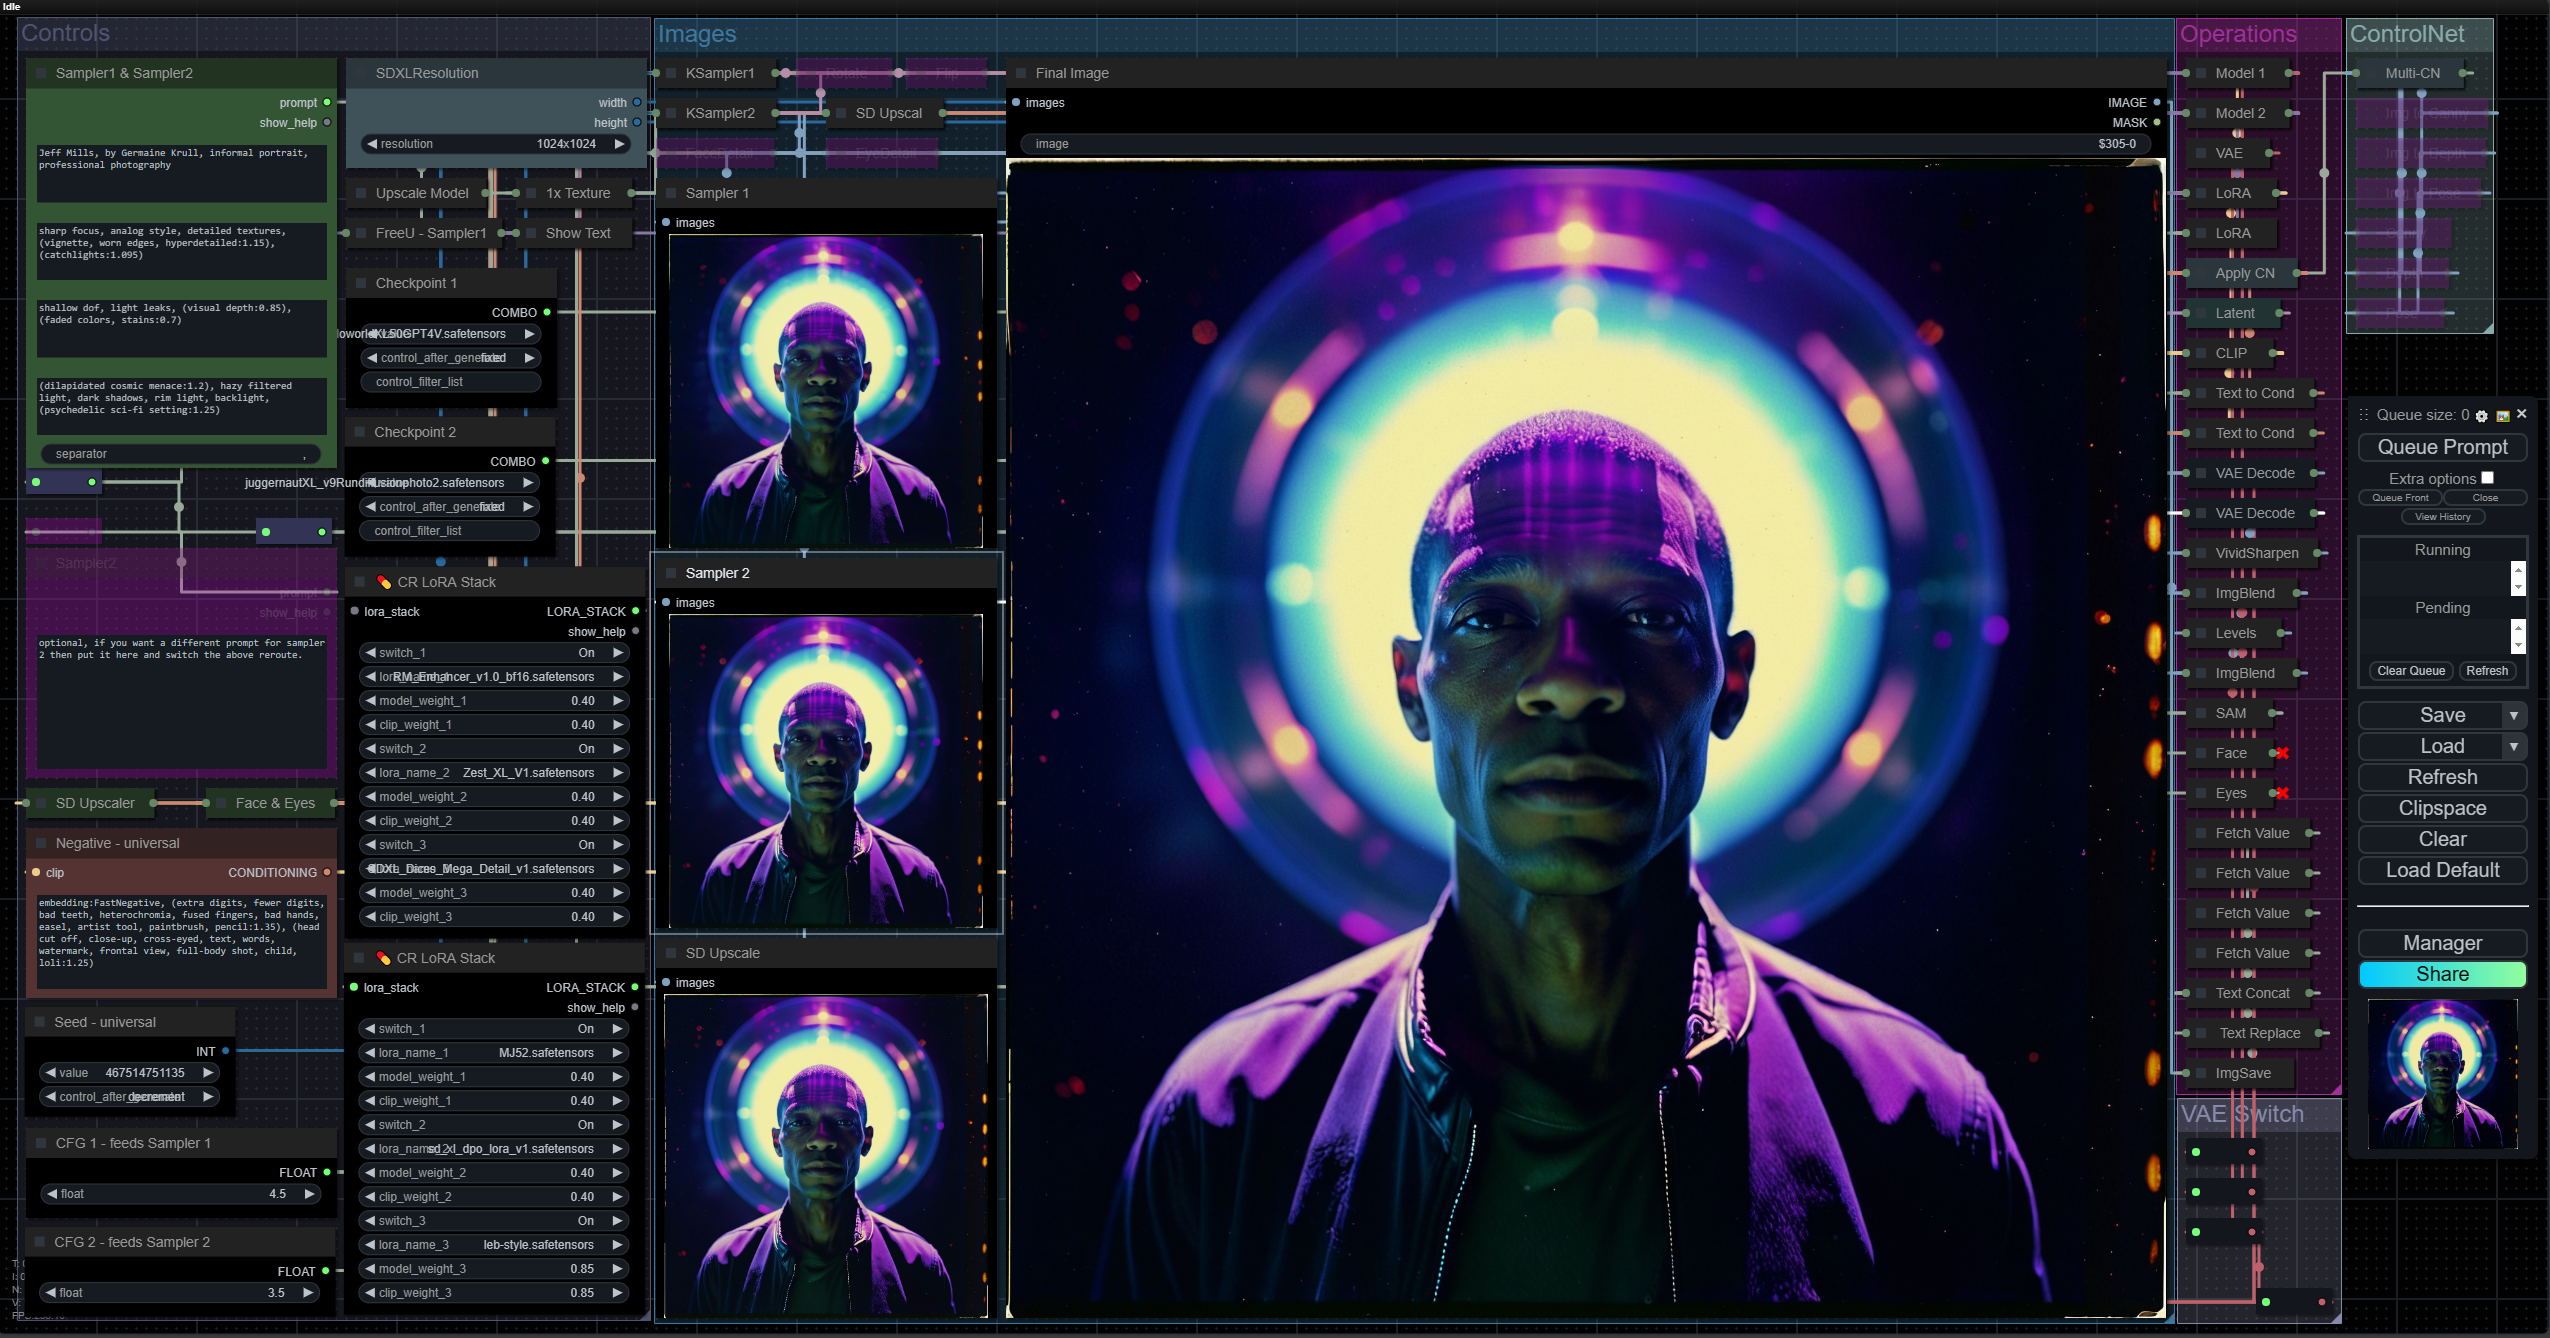The height and width of the screenshot is (1338, 2550).
Task: Click the collapse square on Multi-CN node
Action: 2371,73
